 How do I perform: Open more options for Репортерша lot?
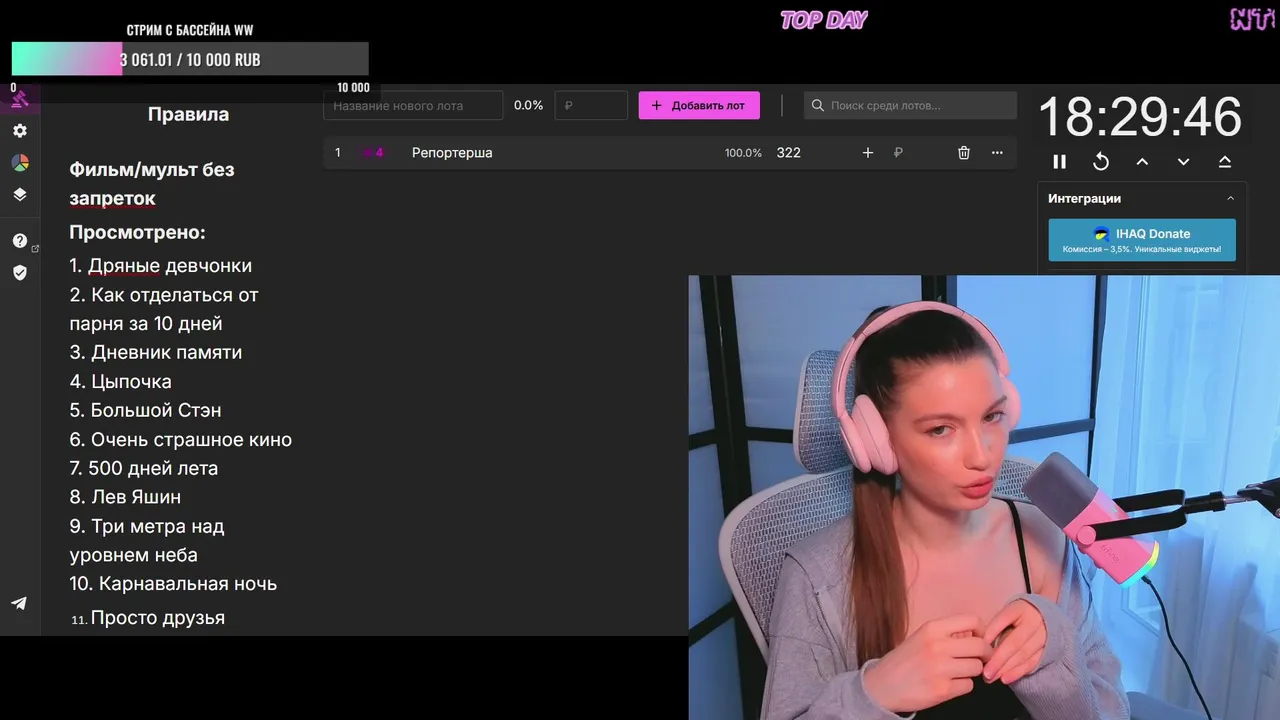997,153
